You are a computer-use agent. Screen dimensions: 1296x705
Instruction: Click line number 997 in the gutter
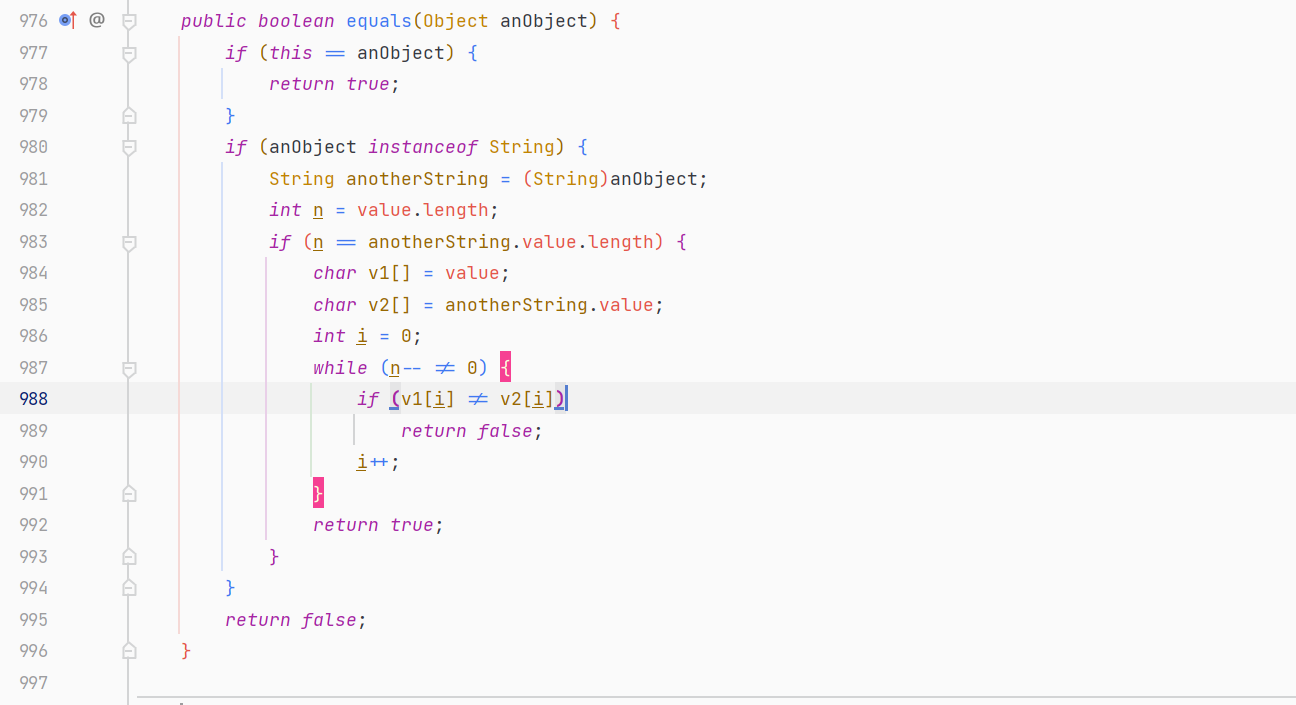(33, 683)
